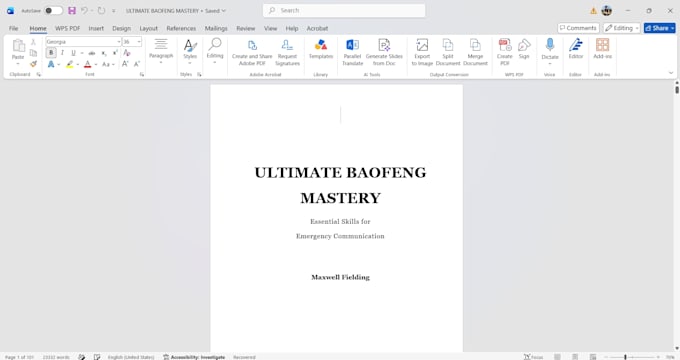Click Create and Share Adobe PDF
Screen dimensions: 680x360
click(x=252, y=53)
